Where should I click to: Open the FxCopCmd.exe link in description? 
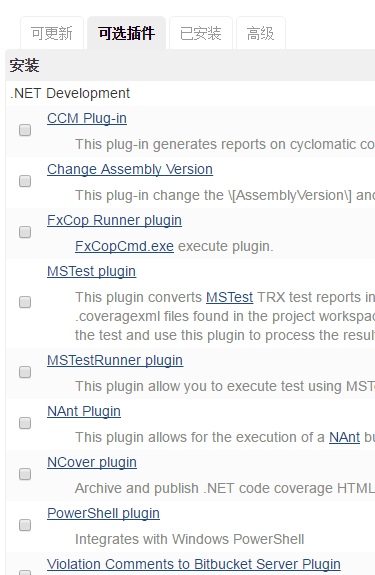click(x=124, y=246)
